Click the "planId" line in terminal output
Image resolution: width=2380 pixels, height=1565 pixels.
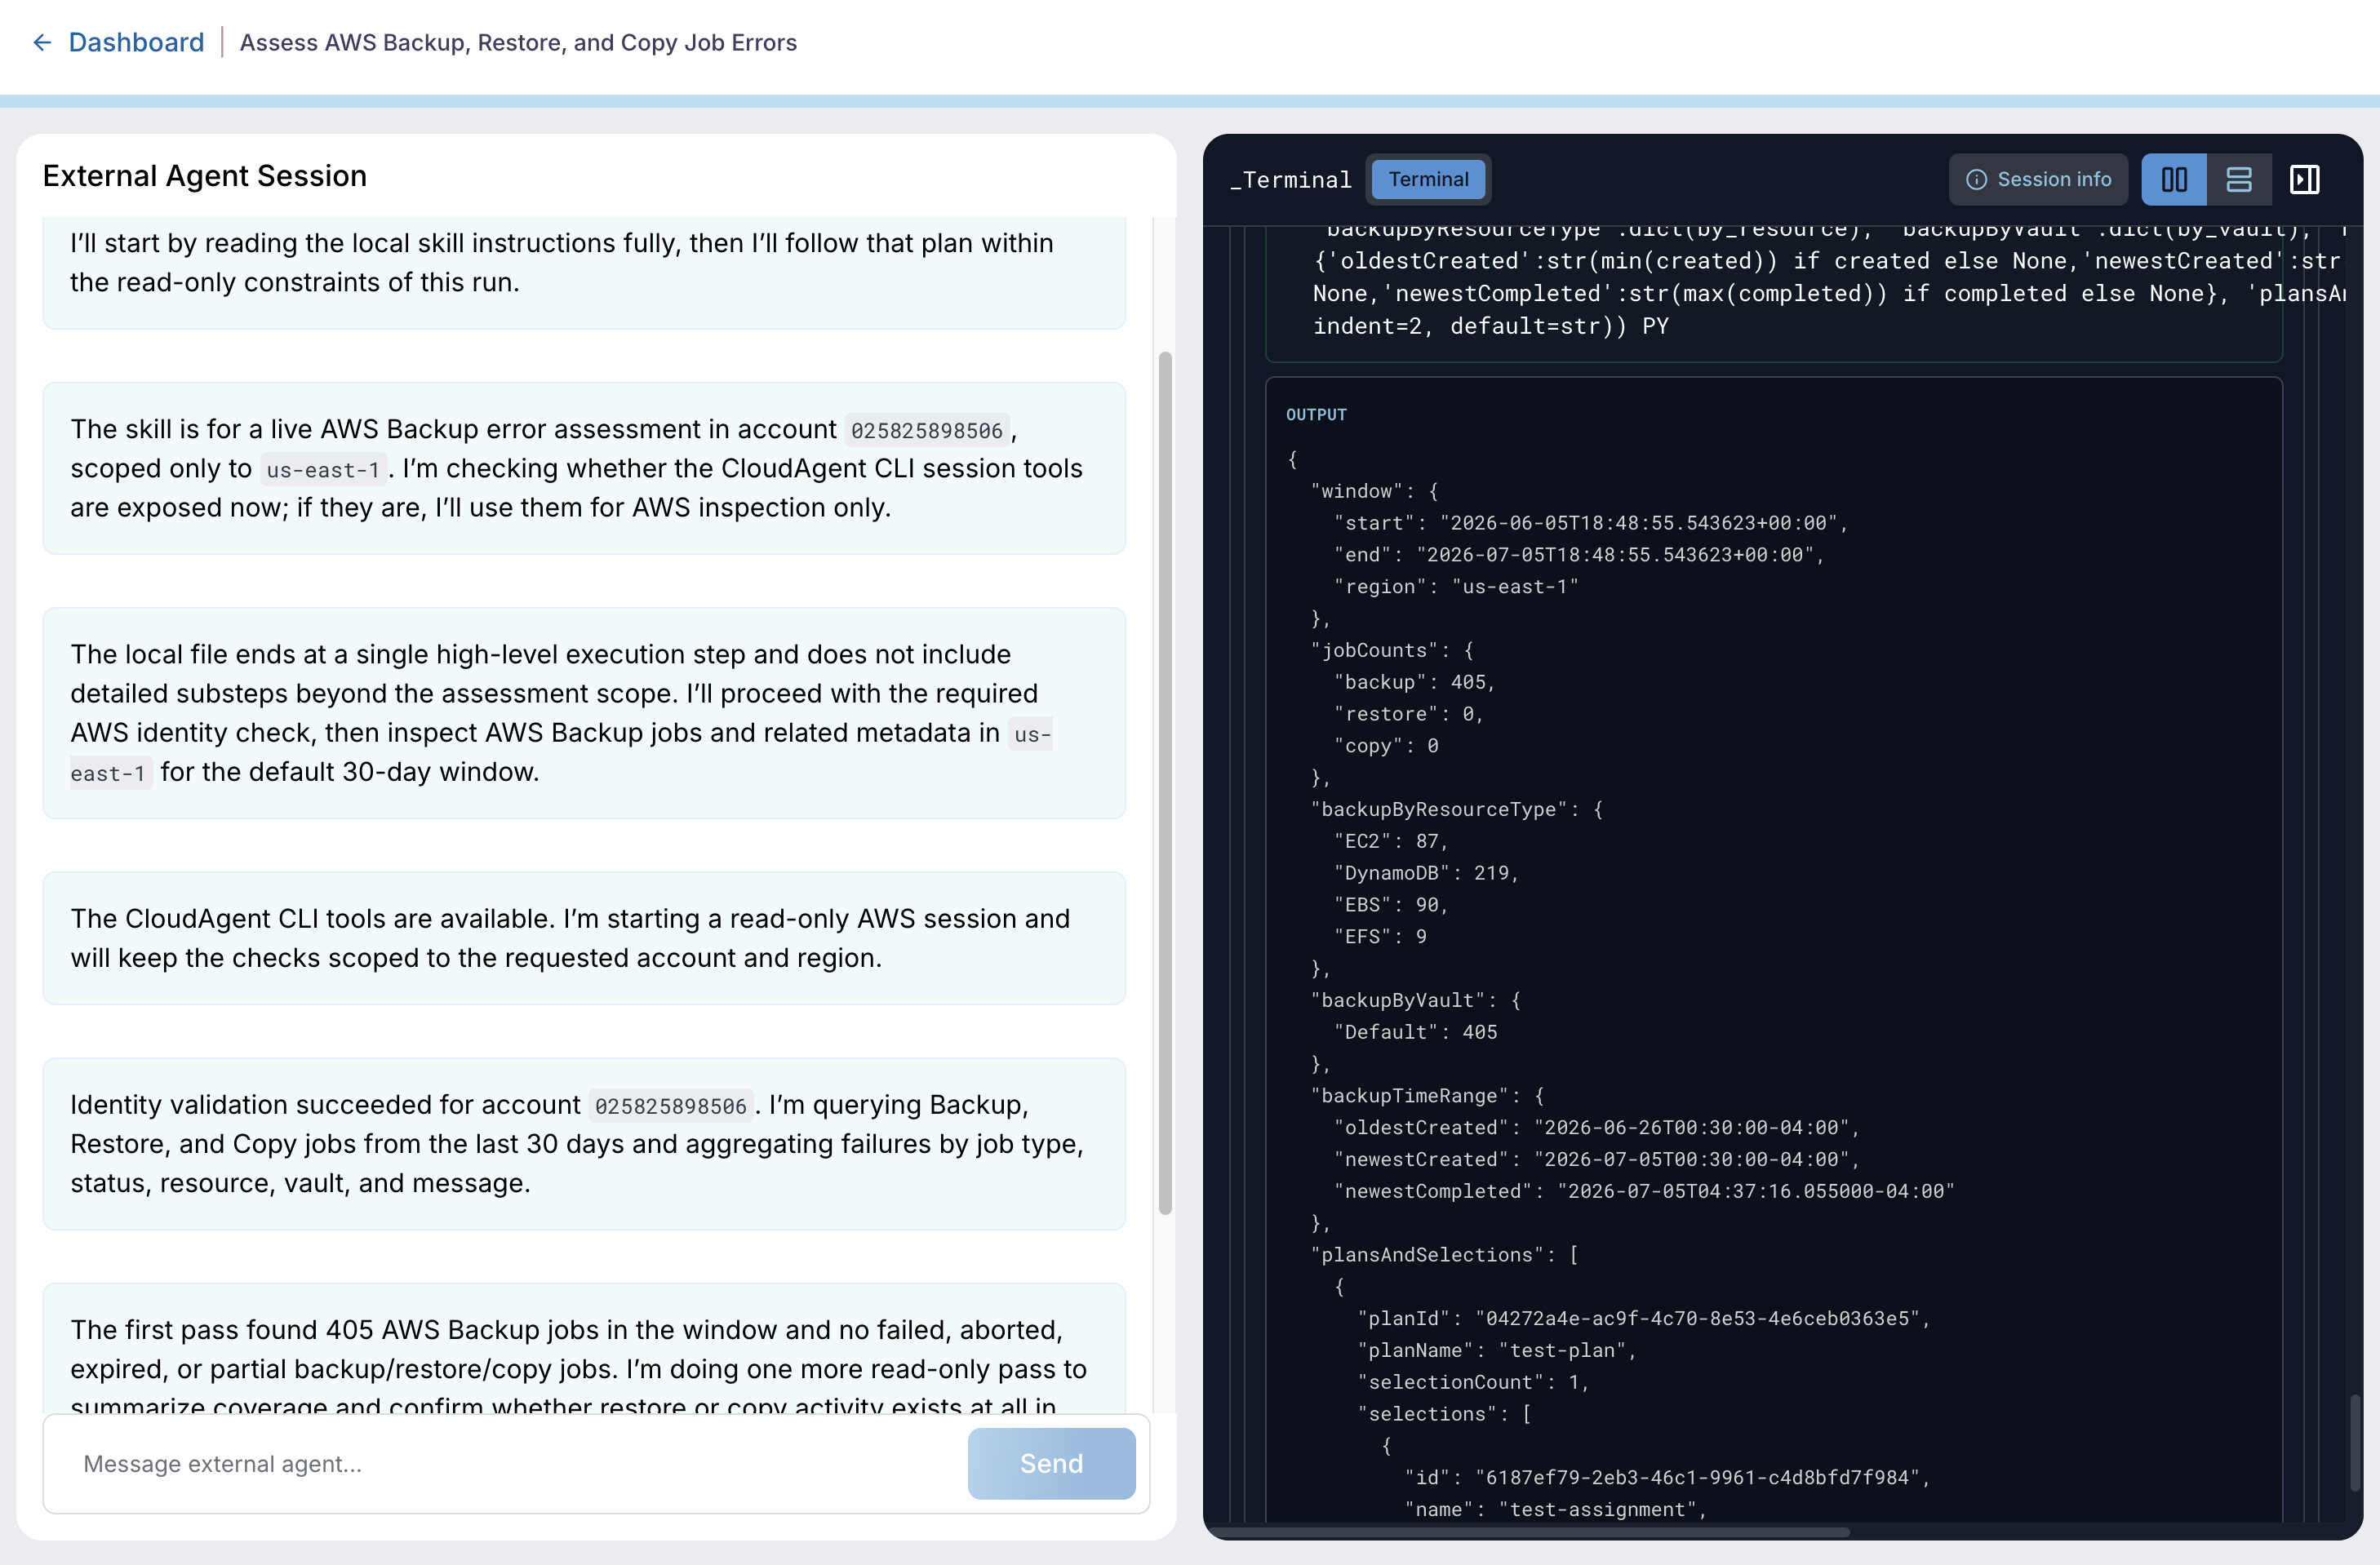coord(1643,1318)
